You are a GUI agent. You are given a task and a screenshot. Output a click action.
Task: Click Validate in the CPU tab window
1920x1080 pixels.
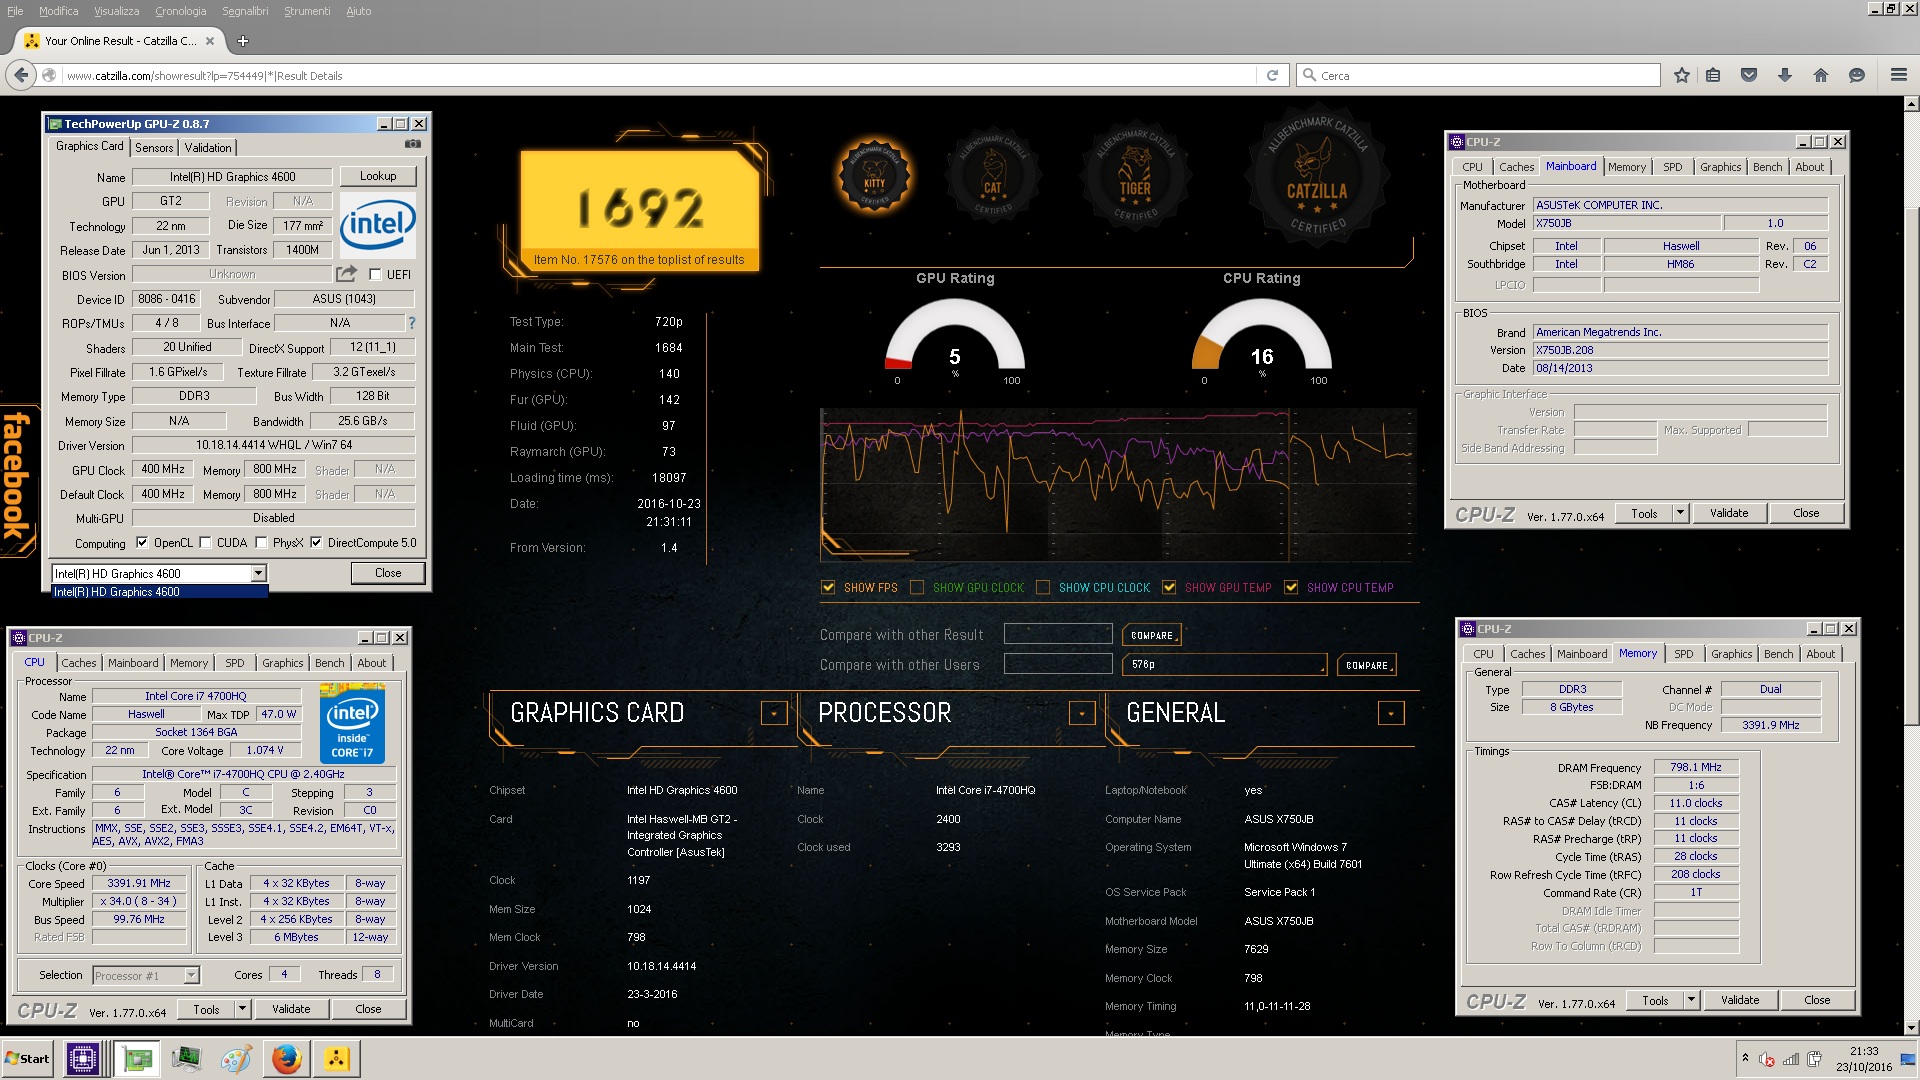(x=291, y=1009)
